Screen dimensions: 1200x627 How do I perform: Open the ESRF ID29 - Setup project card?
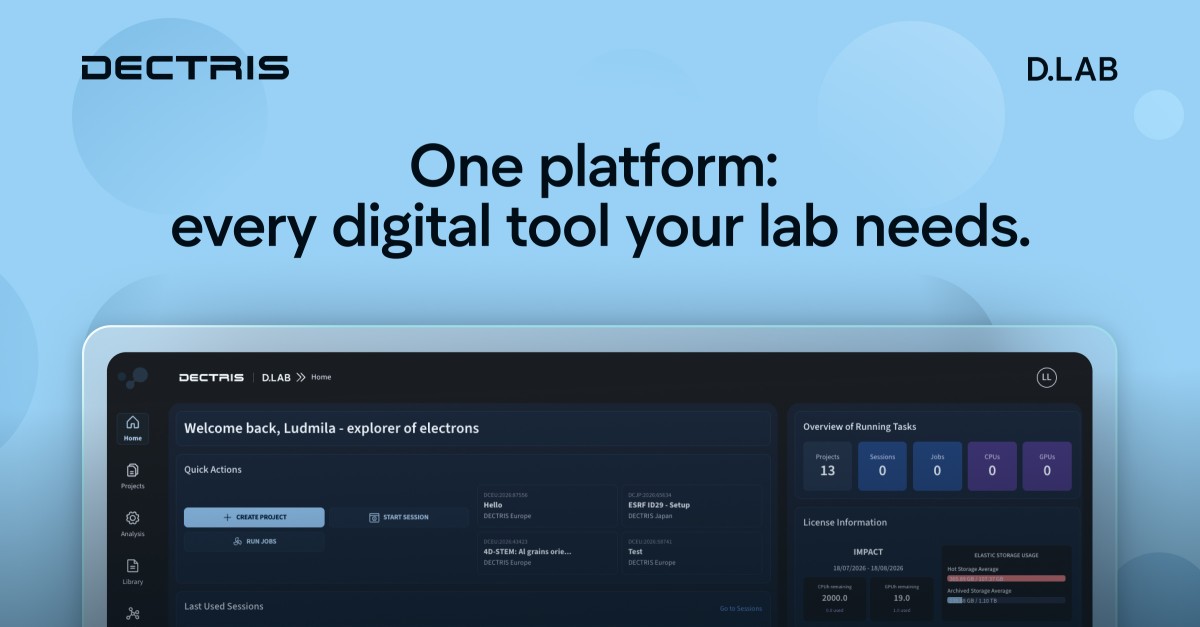[x=692, y=505]
